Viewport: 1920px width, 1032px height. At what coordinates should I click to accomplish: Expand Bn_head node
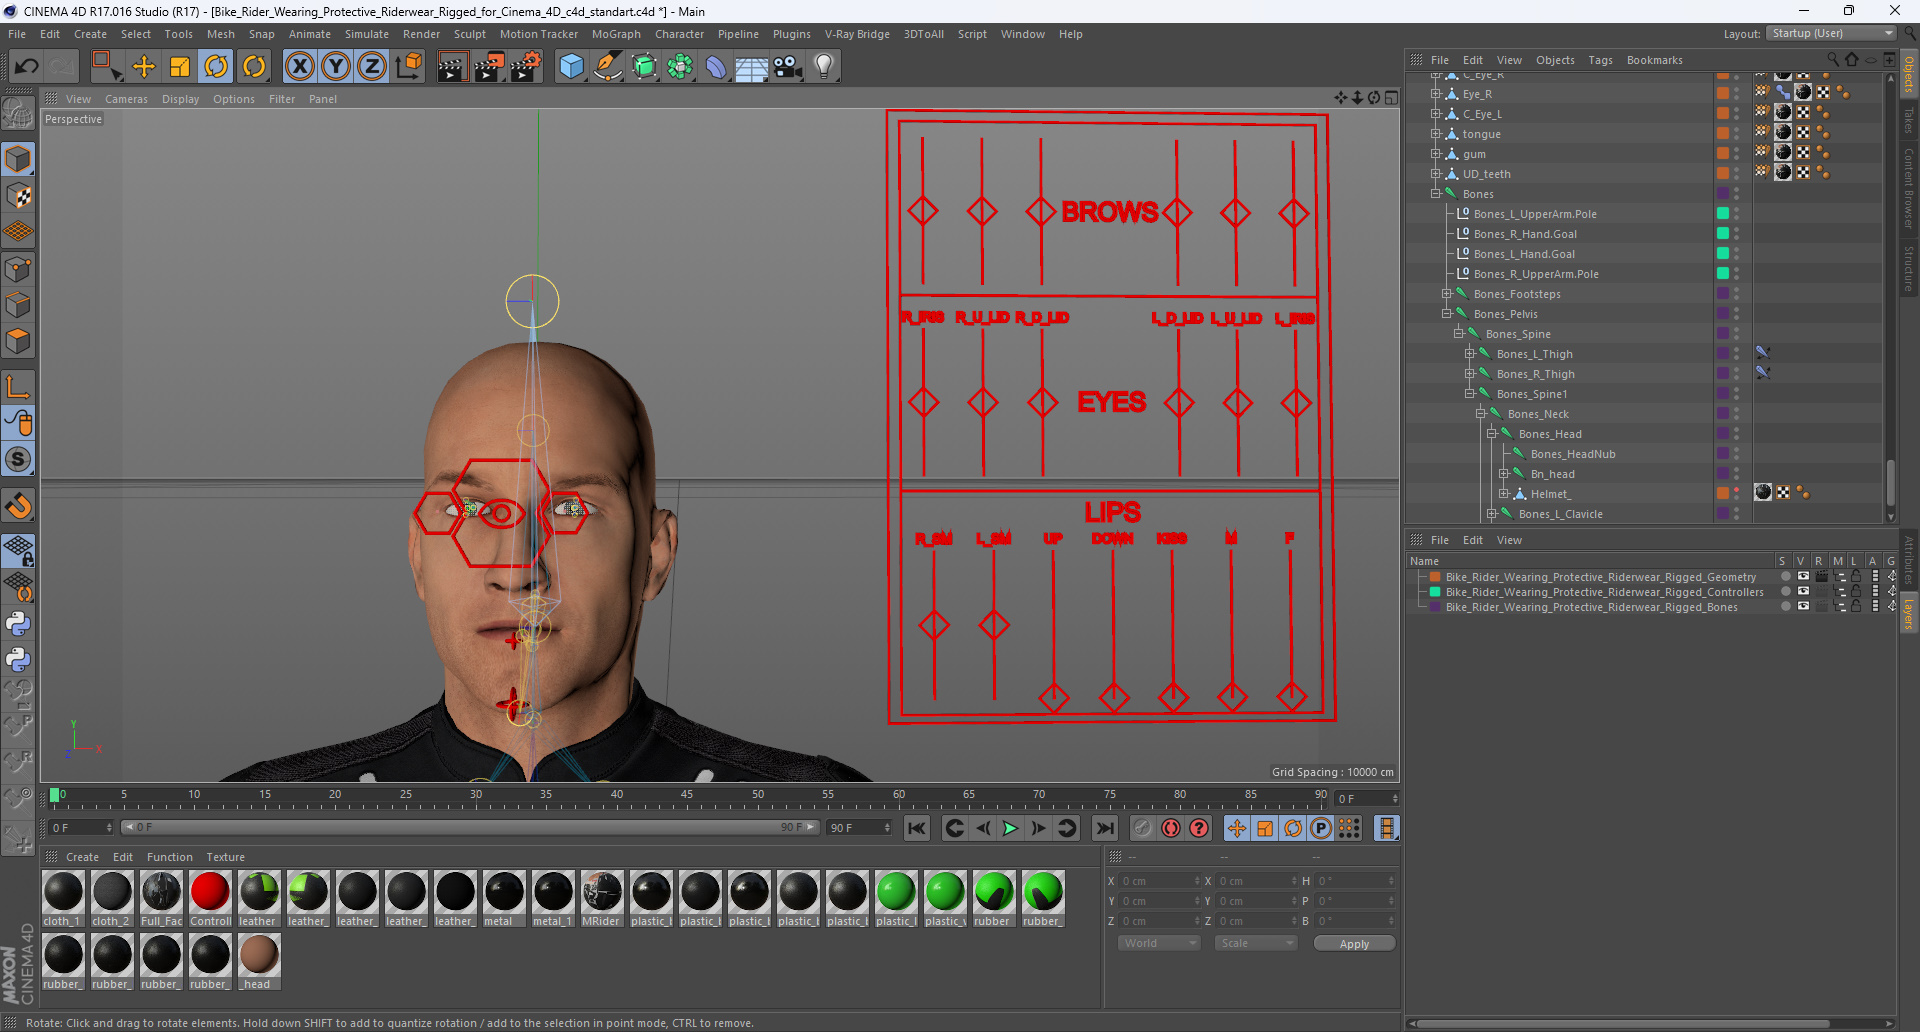pos(1503,473)
